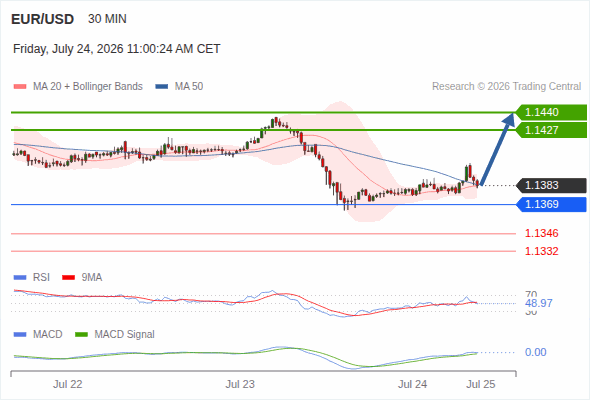
Task: Click the 1.1332 support level value
Action: (542, 251)
